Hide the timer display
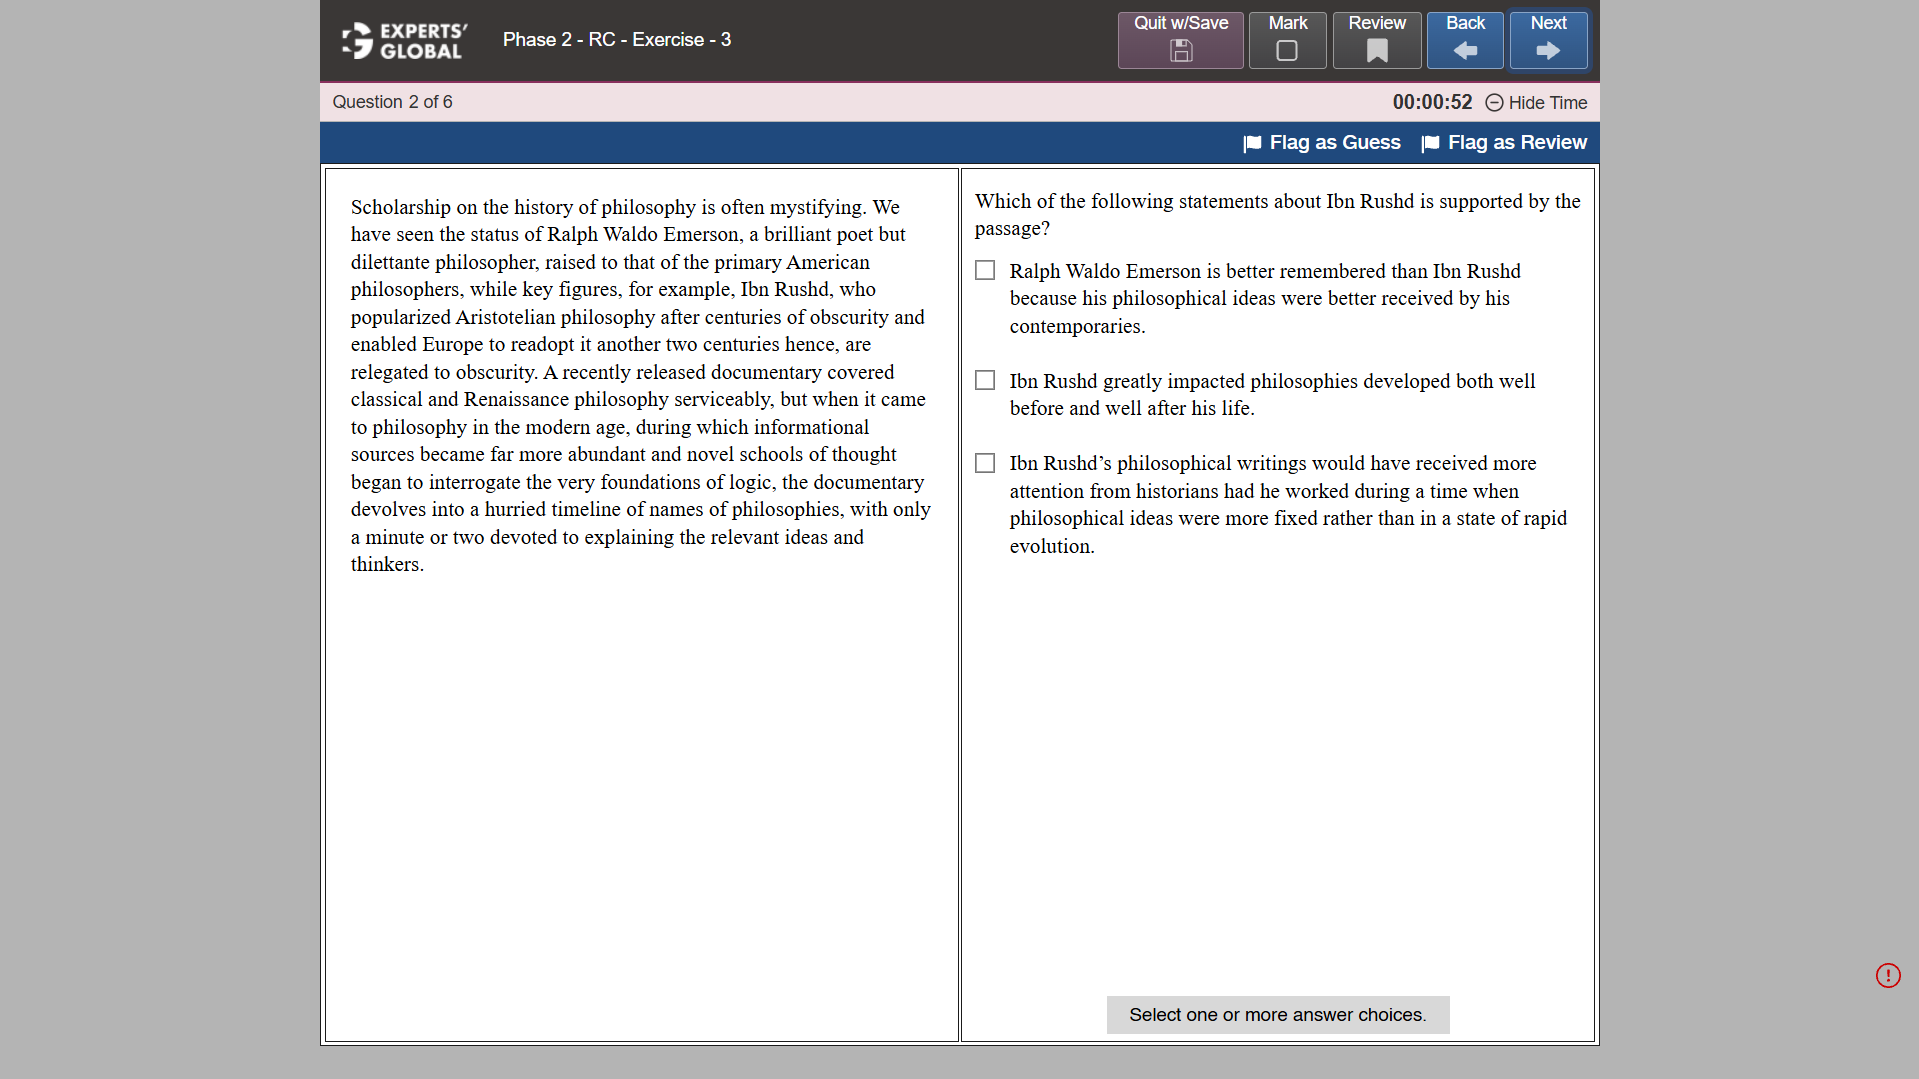This screenshot has width=1919, height=1079. [1547, 103]
